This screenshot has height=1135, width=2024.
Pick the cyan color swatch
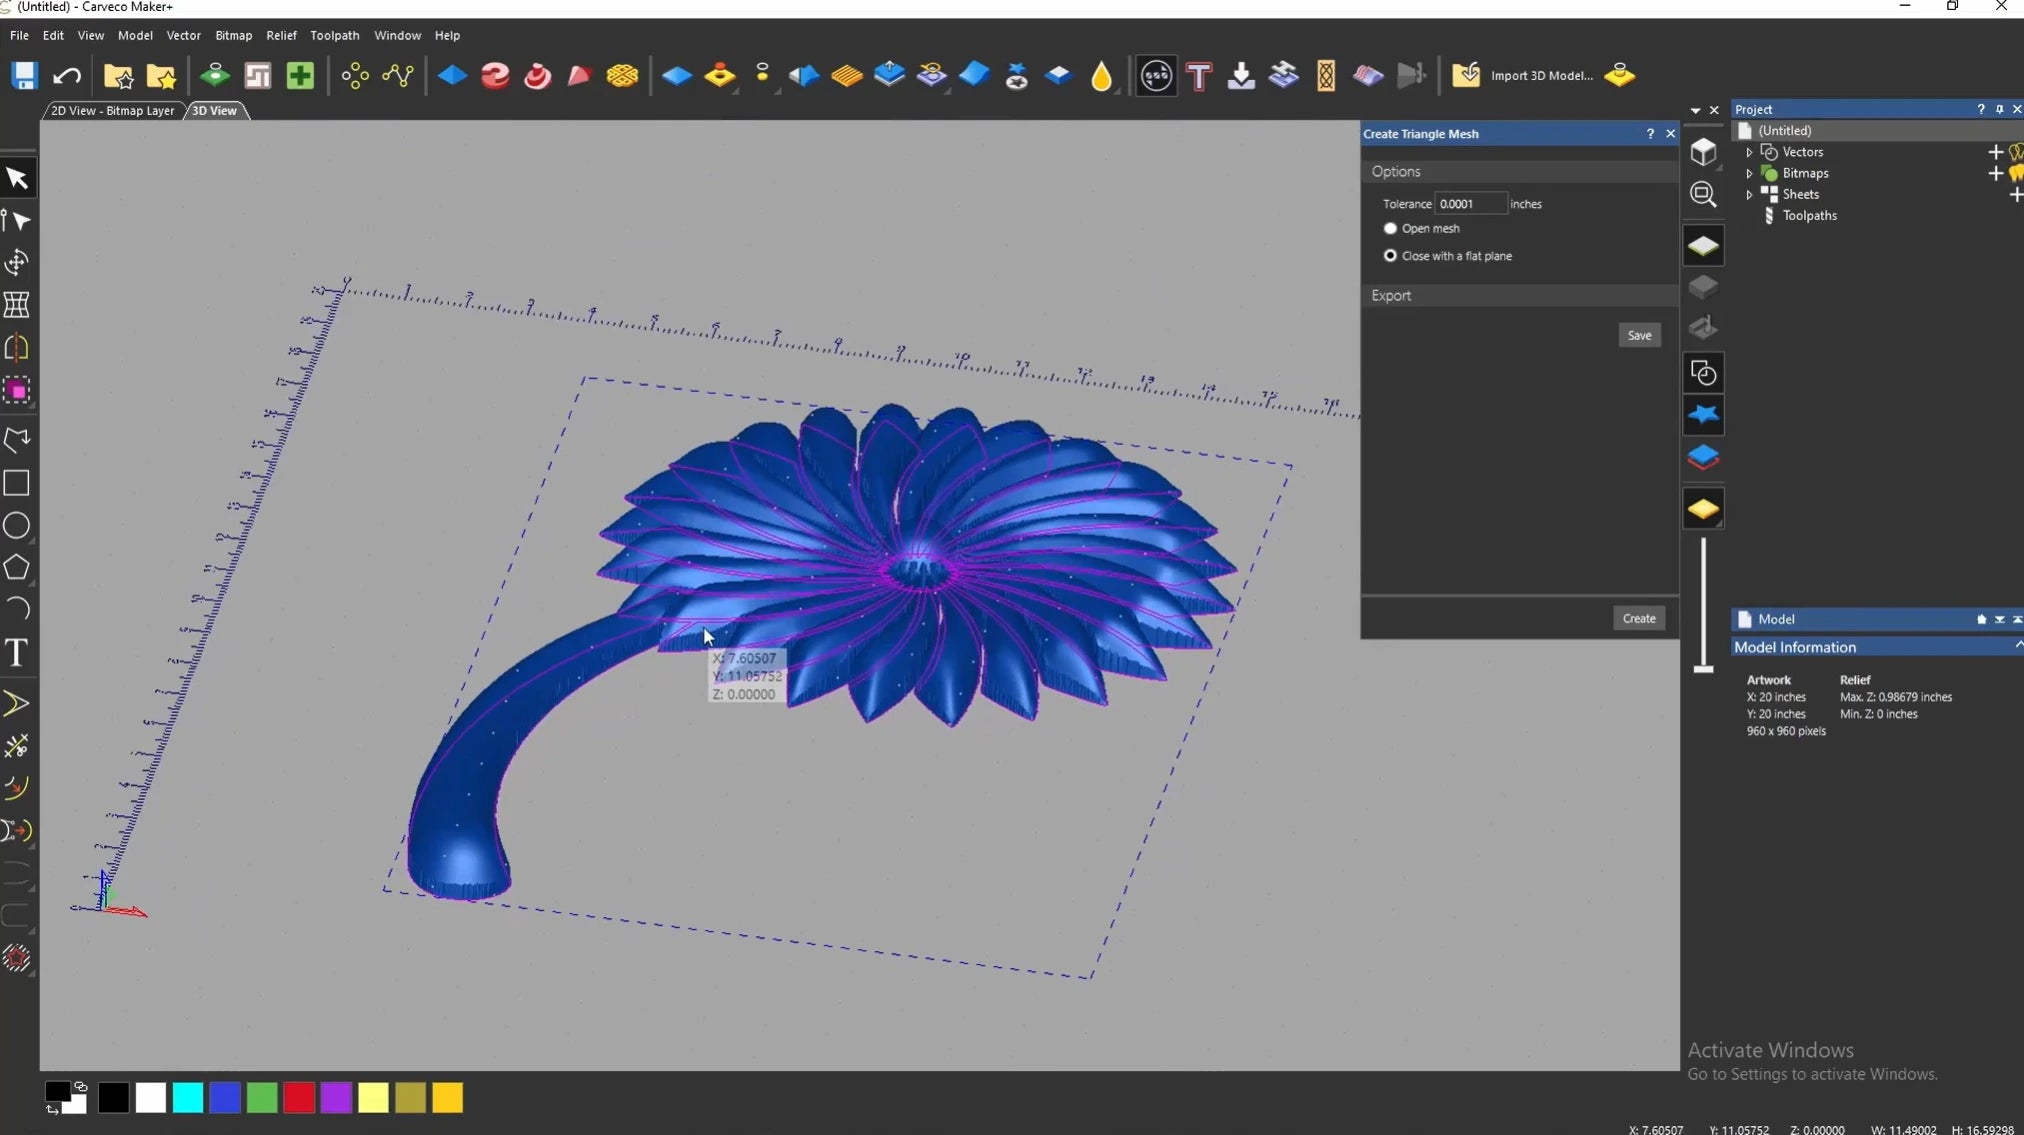187,1098
